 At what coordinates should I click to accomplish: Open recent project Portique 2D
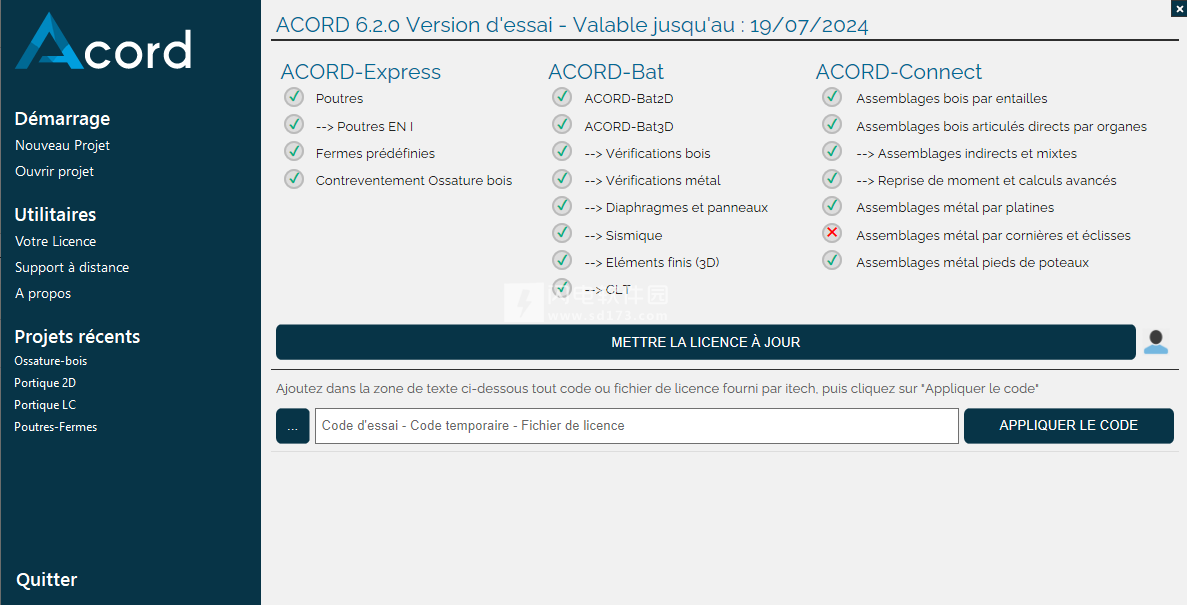45,383
